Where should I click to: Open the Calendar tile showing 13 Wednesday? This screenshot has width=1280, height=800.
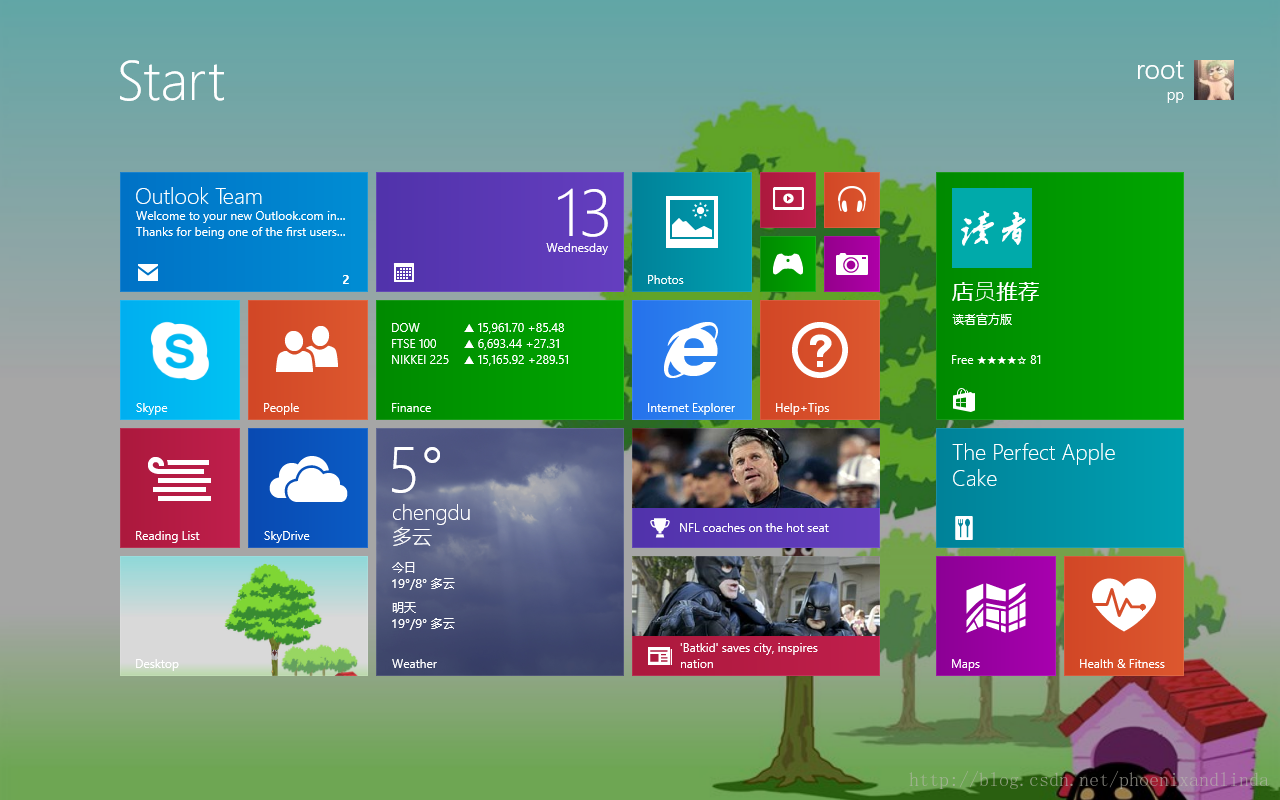(500, 232)
